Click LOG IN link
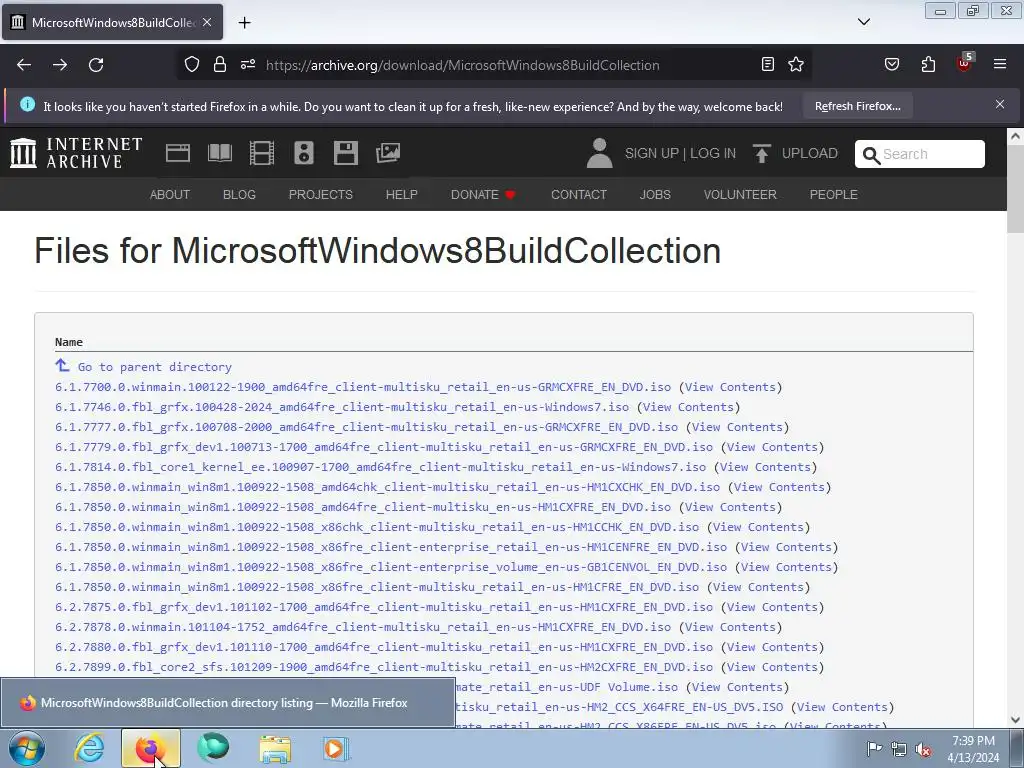This screenshot has height=768, width=1024. [713, 153]
